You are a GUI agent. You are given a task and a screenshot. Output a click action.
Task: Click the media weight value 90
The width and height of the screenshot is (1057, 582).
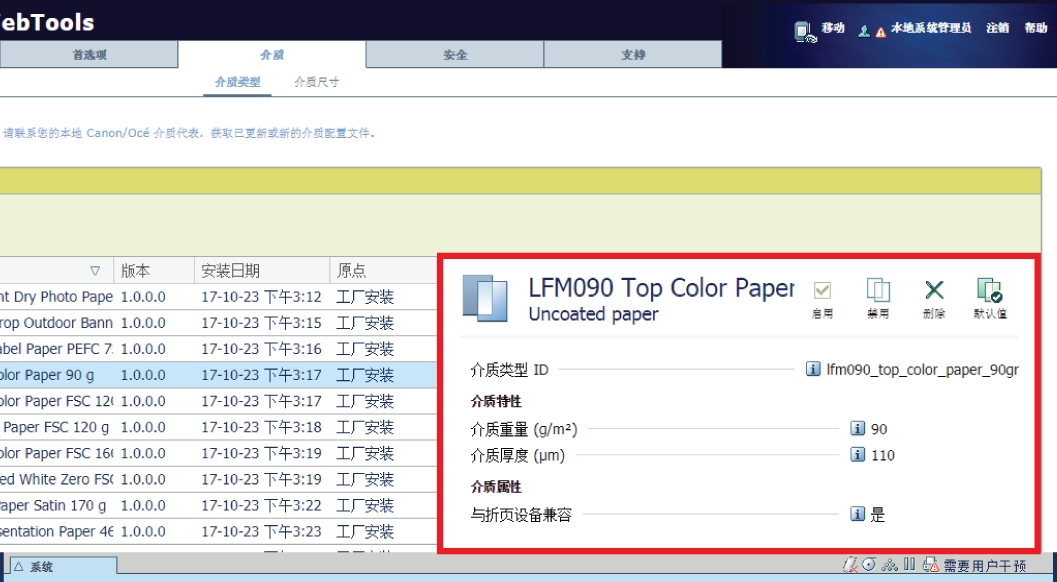[879, 429]
